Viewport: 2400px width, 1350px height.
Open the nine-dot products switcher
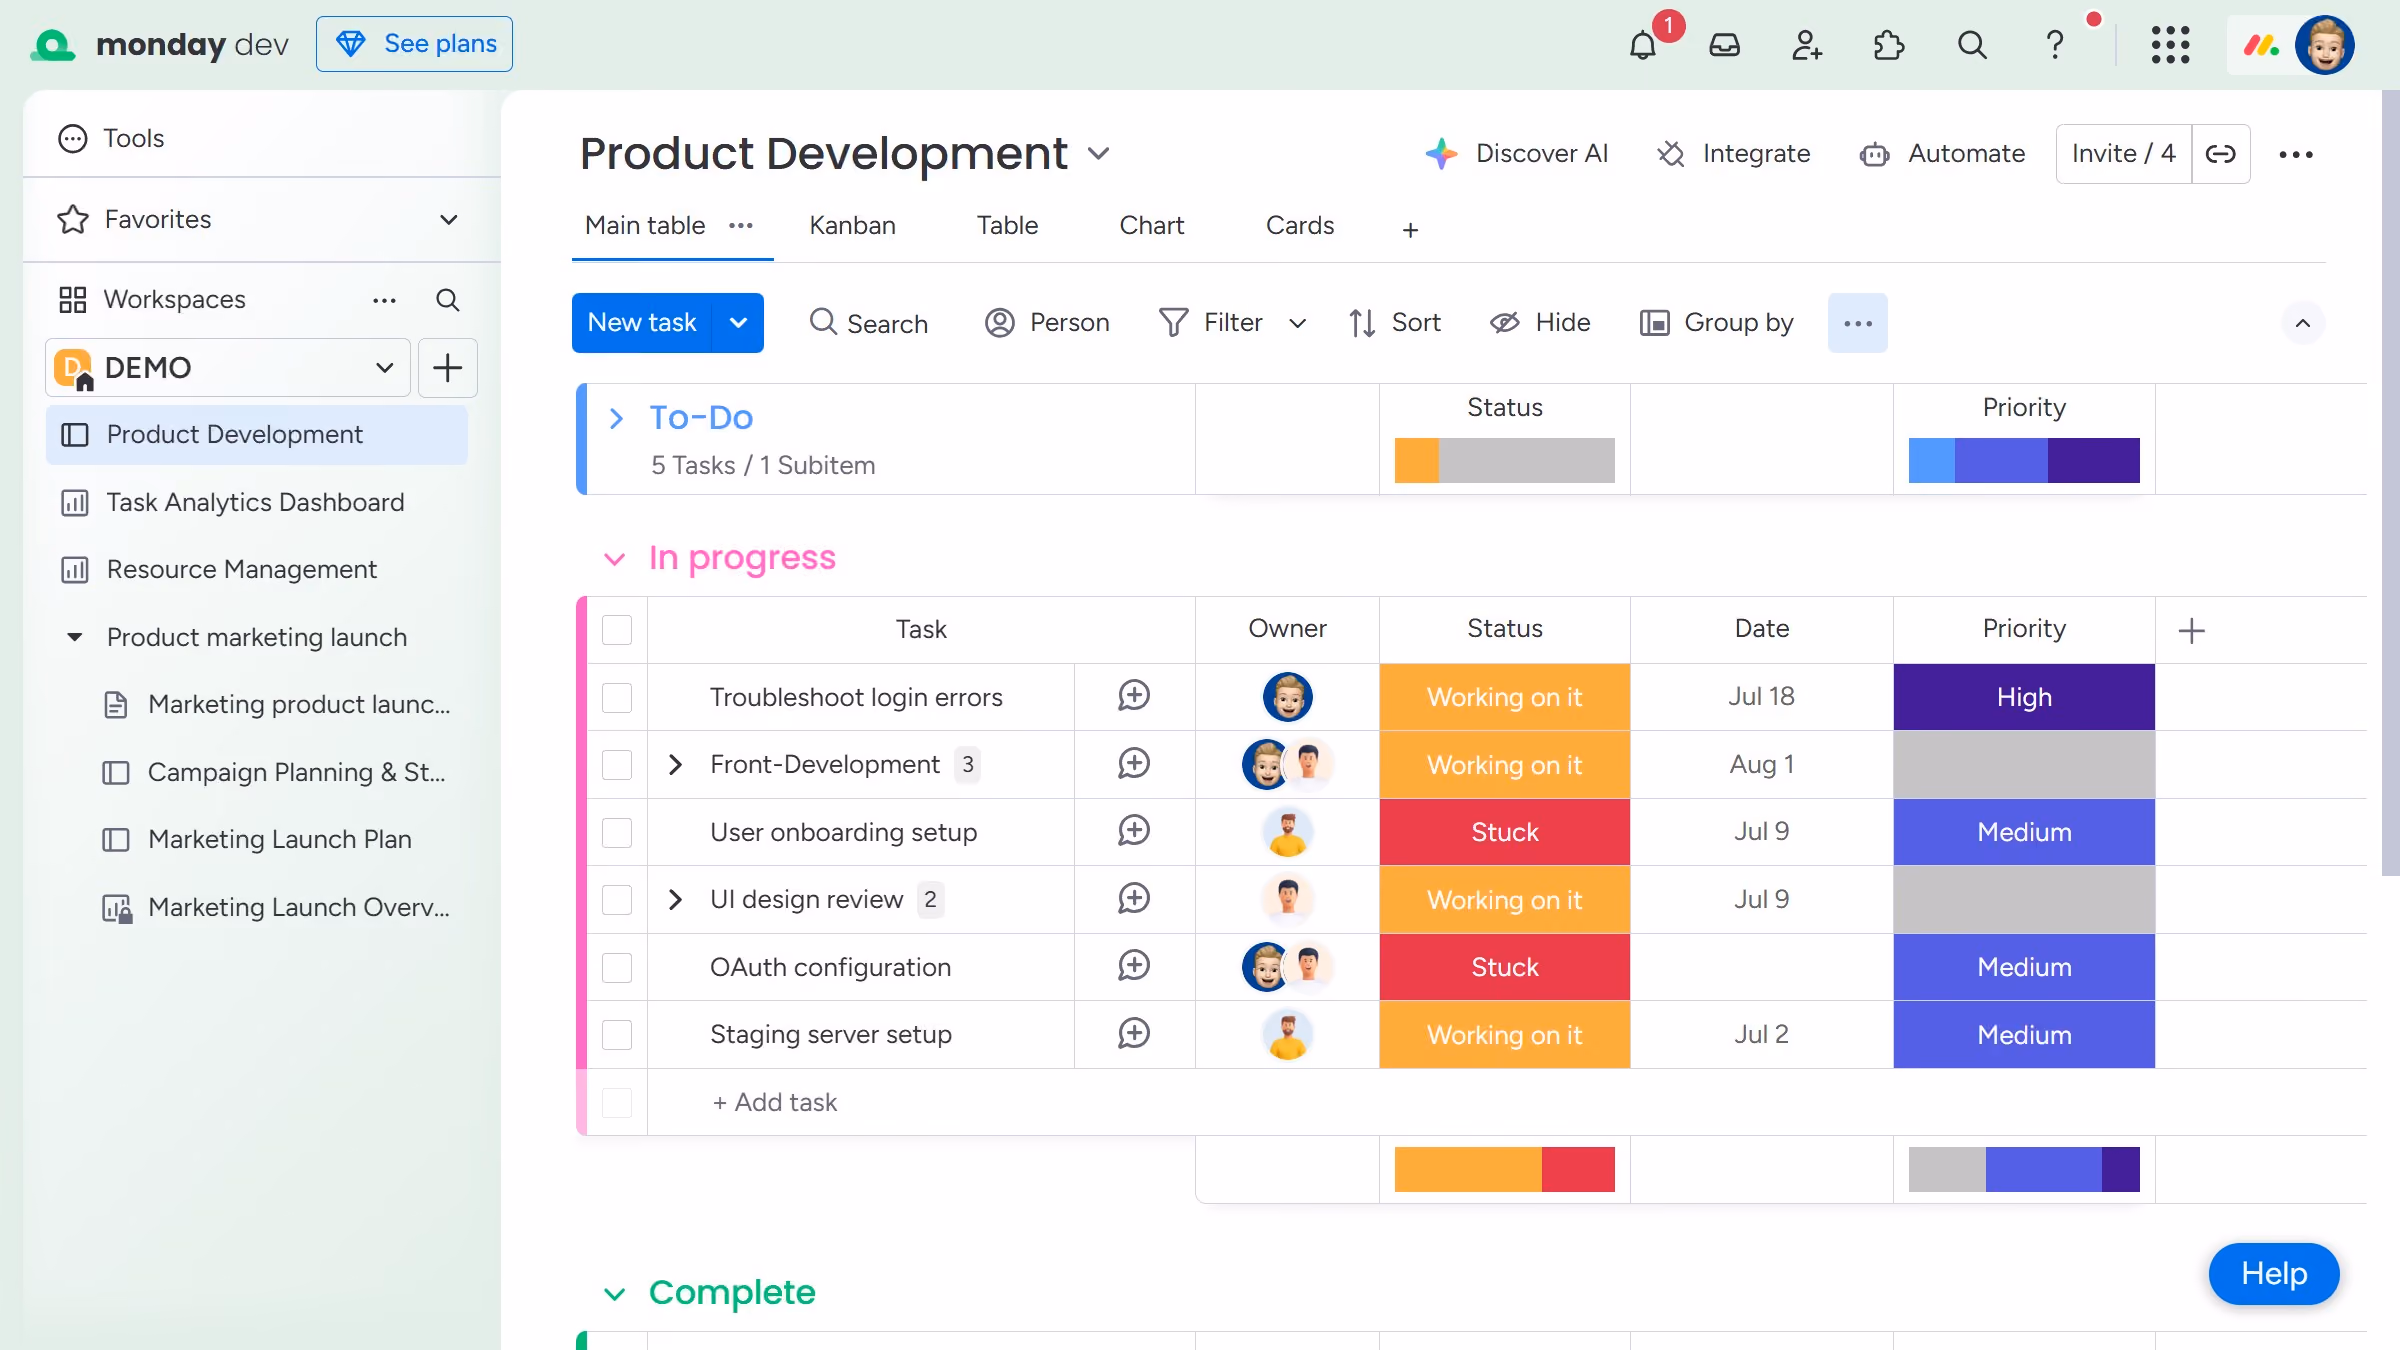coord(2171,45)
